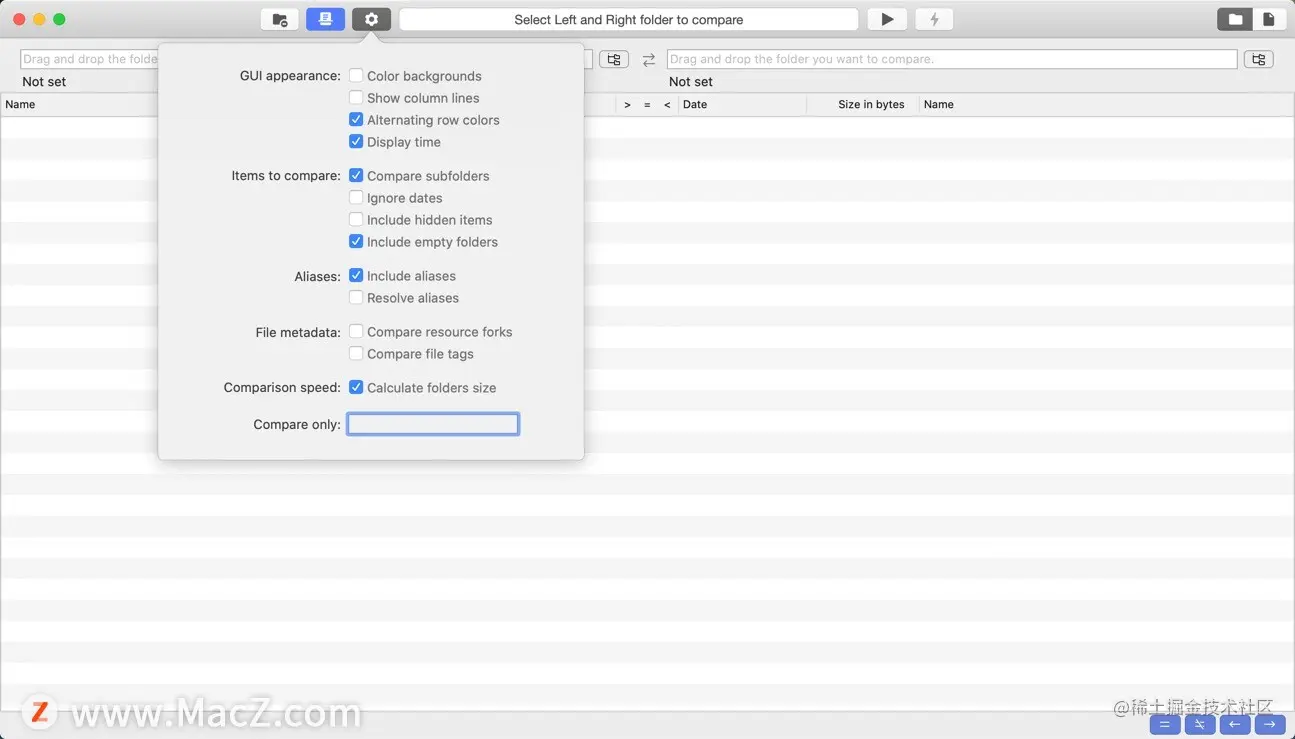
Task: Enable Show column lines
Action: click(x=356, y=98)
